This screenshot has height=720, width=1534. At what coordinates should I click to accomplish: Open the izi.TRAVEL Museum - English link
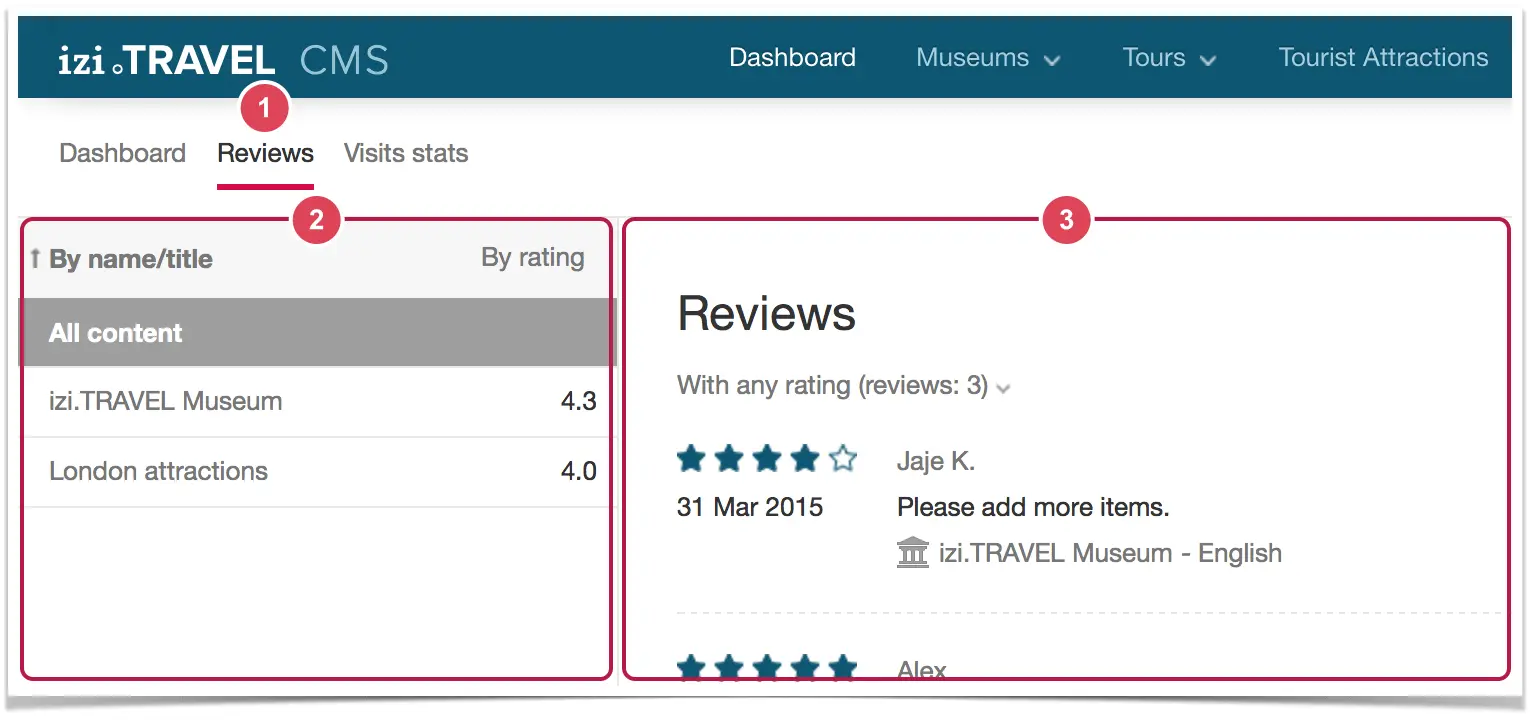click(x=1110, y=553)
